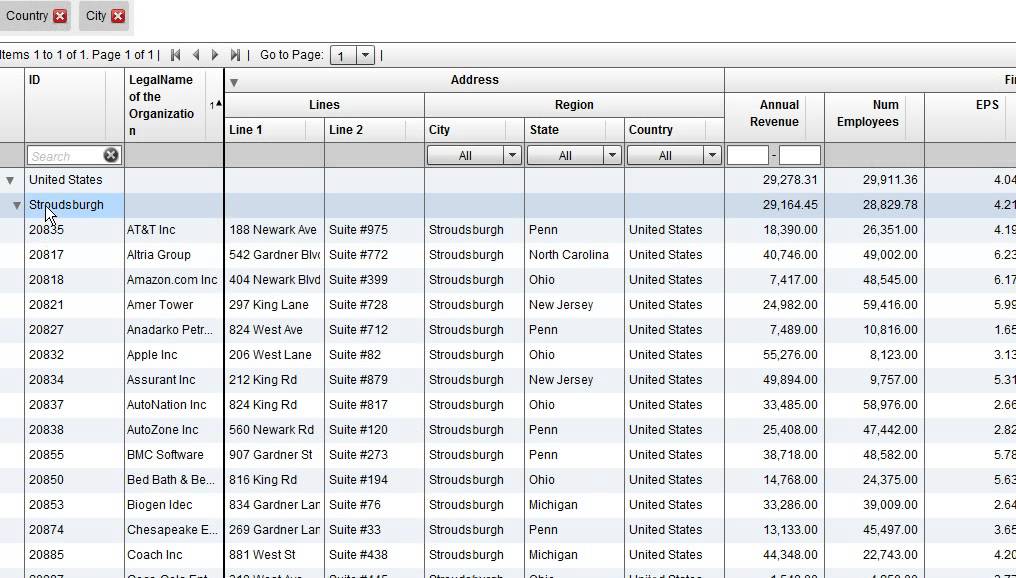Clear the ID search filter
The image size is (1016, 578).
(x=111, y=155)
